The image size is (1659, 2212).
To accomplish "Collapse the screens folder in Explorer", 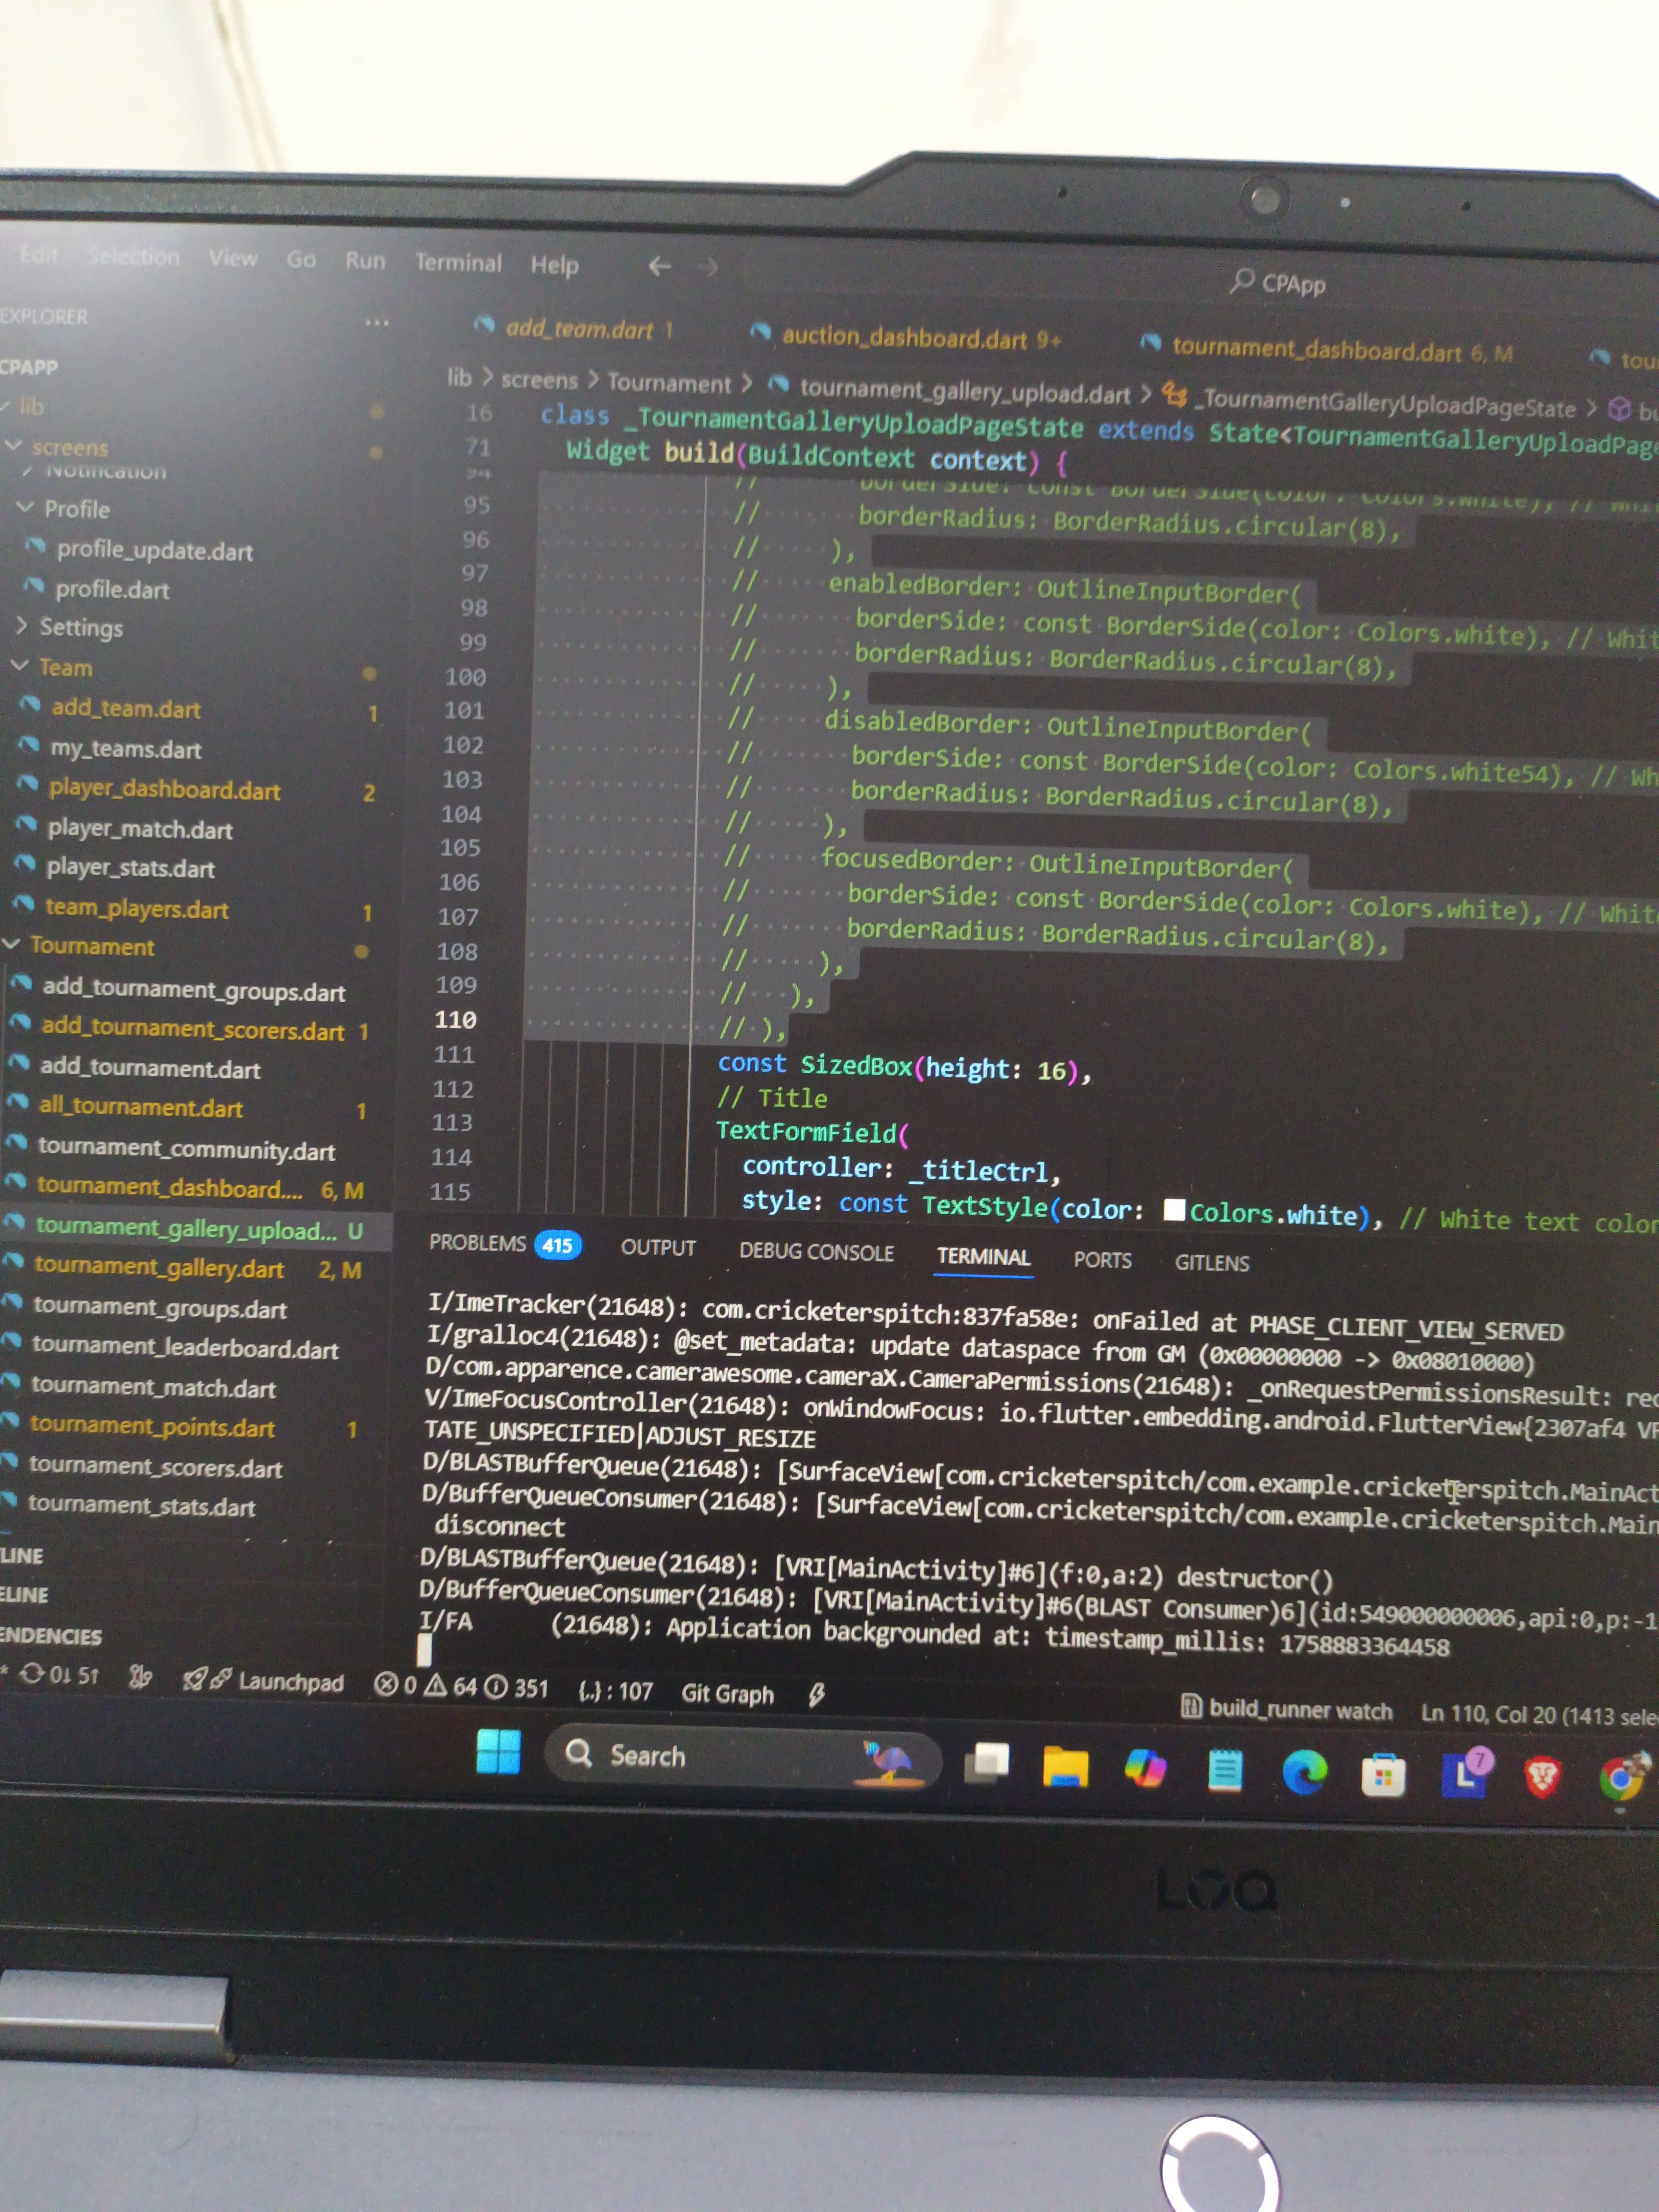I will point(69,447).
